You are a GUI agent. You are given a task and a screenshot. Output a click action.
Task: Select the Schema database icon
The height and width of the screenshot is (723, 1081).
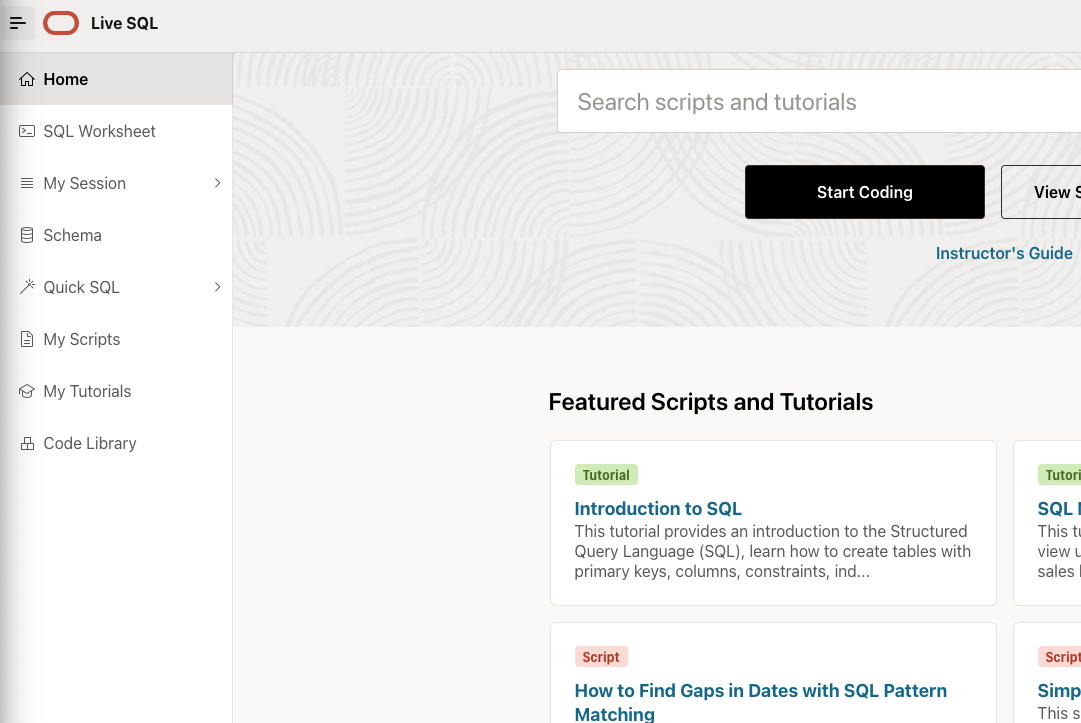(x=27, y=235)
